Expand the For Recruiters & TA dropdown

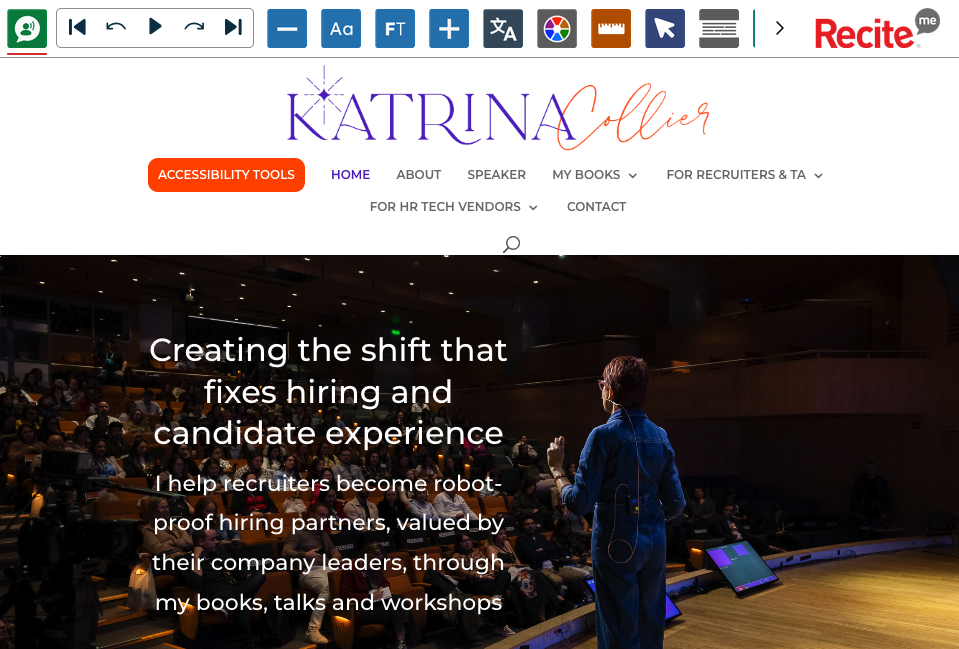744,175
